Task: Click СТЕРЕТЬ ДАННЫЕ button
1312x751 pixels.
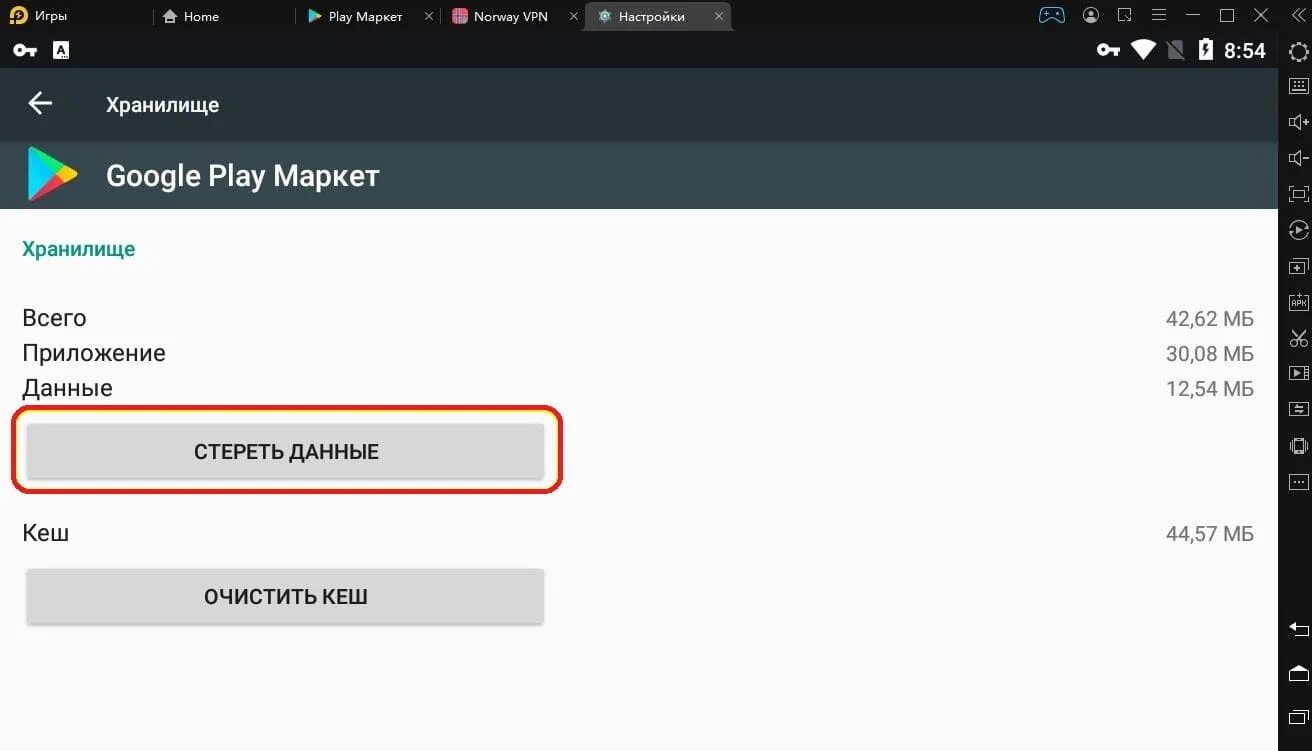Action: coord(286,451)
